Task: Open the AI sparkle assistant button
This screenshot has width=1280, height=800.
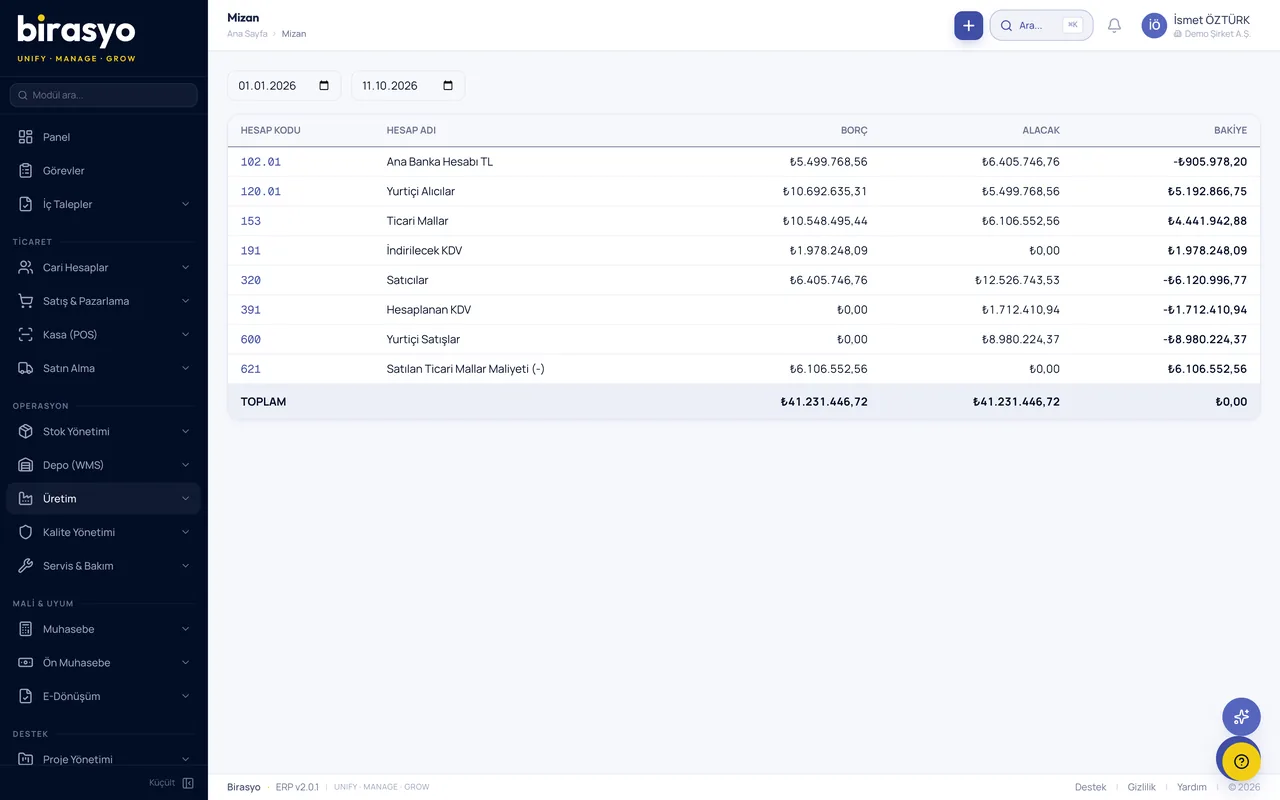Action: click(1241, 717)
